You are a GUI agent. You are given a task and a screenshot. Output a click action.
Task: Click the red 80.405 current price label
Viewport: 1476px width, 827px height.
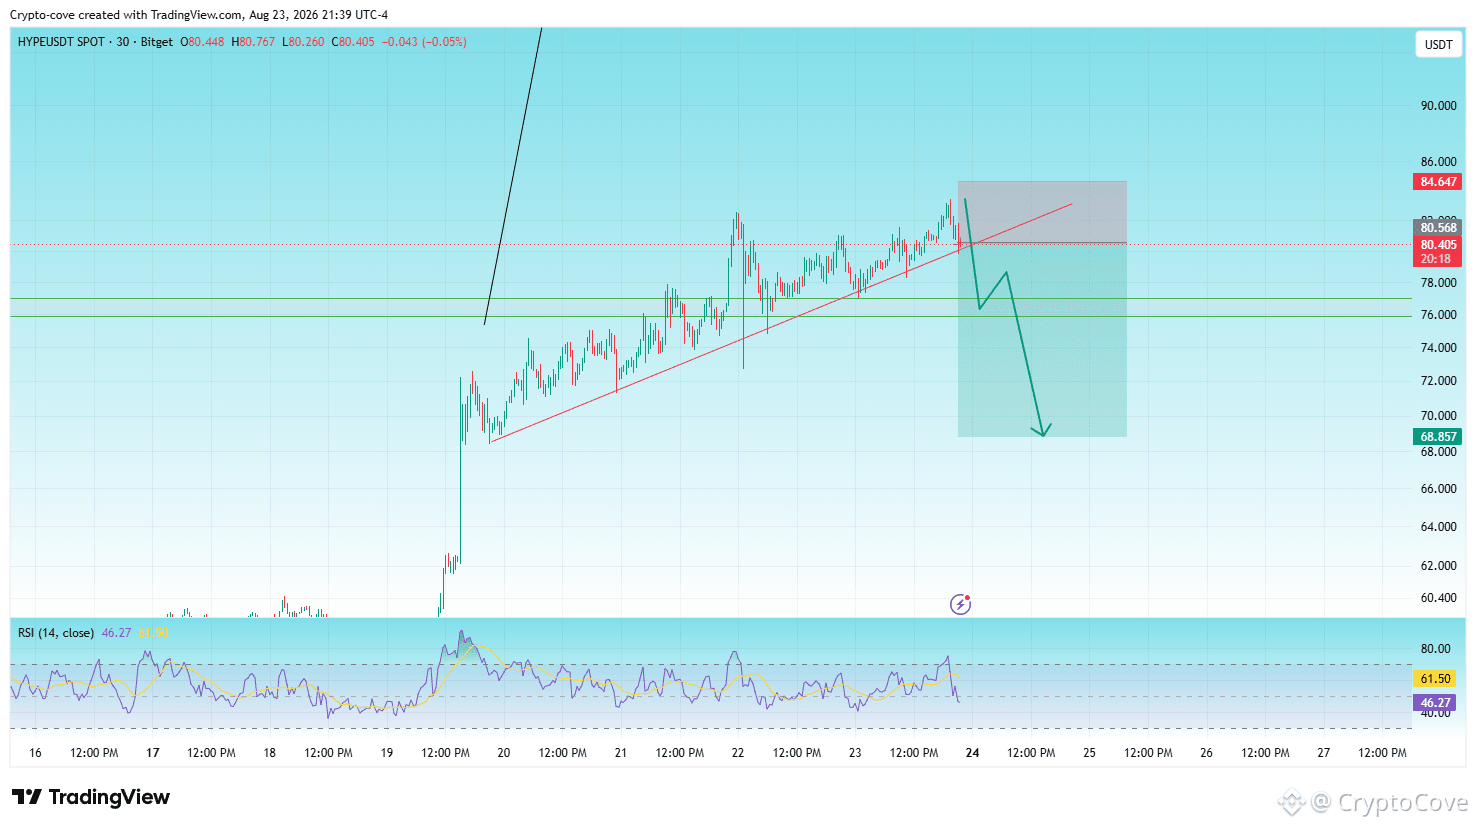[1438, 245]
